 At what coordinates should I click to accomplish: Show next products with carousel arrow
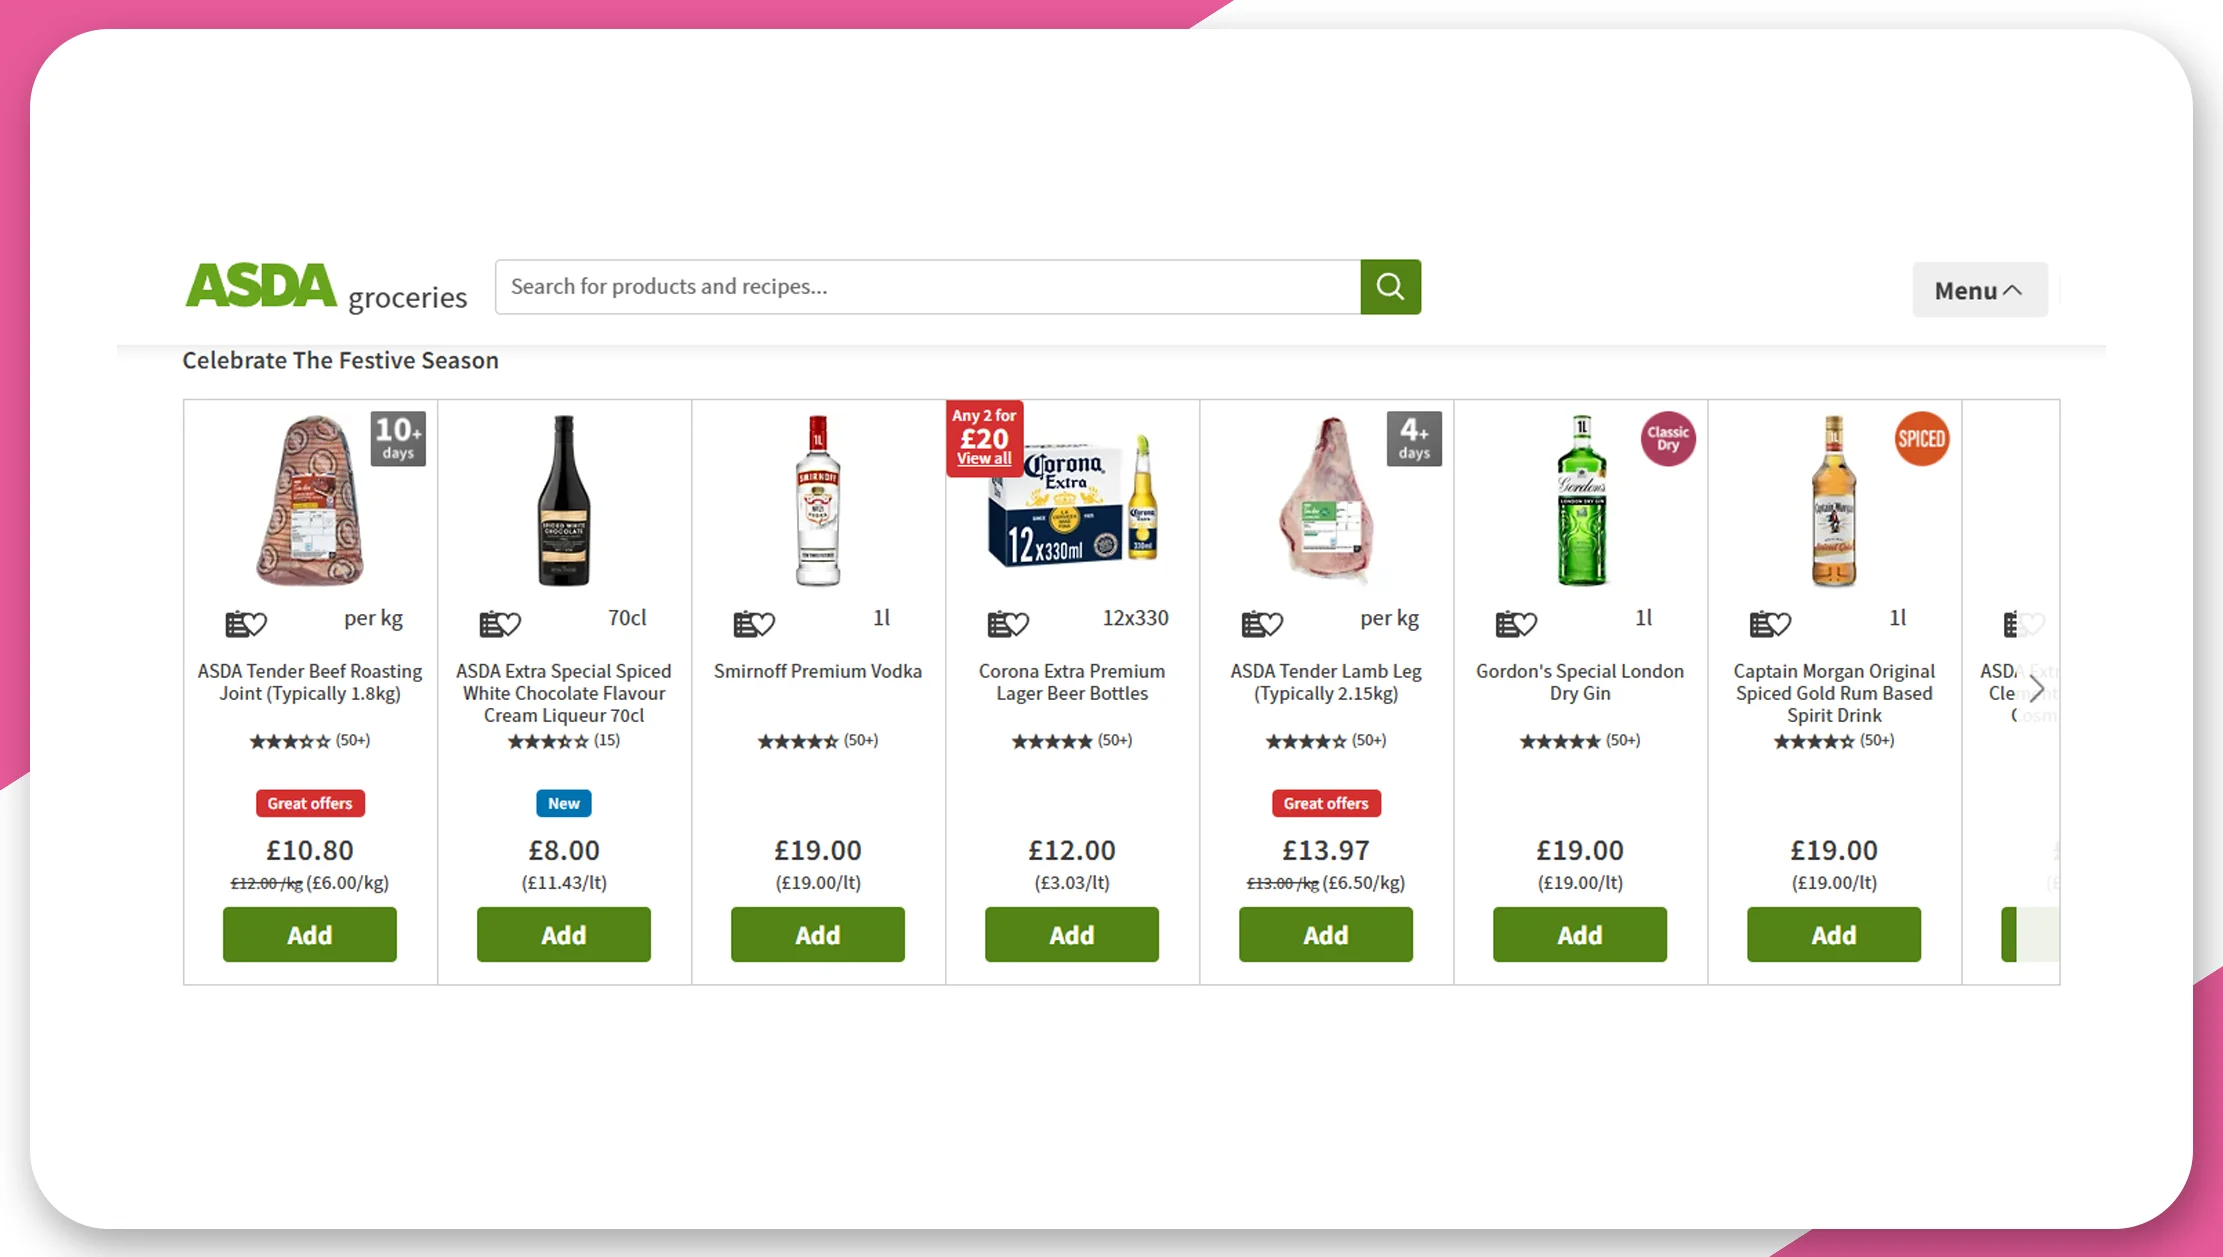pyautogui.click(x=2037, y=689)
